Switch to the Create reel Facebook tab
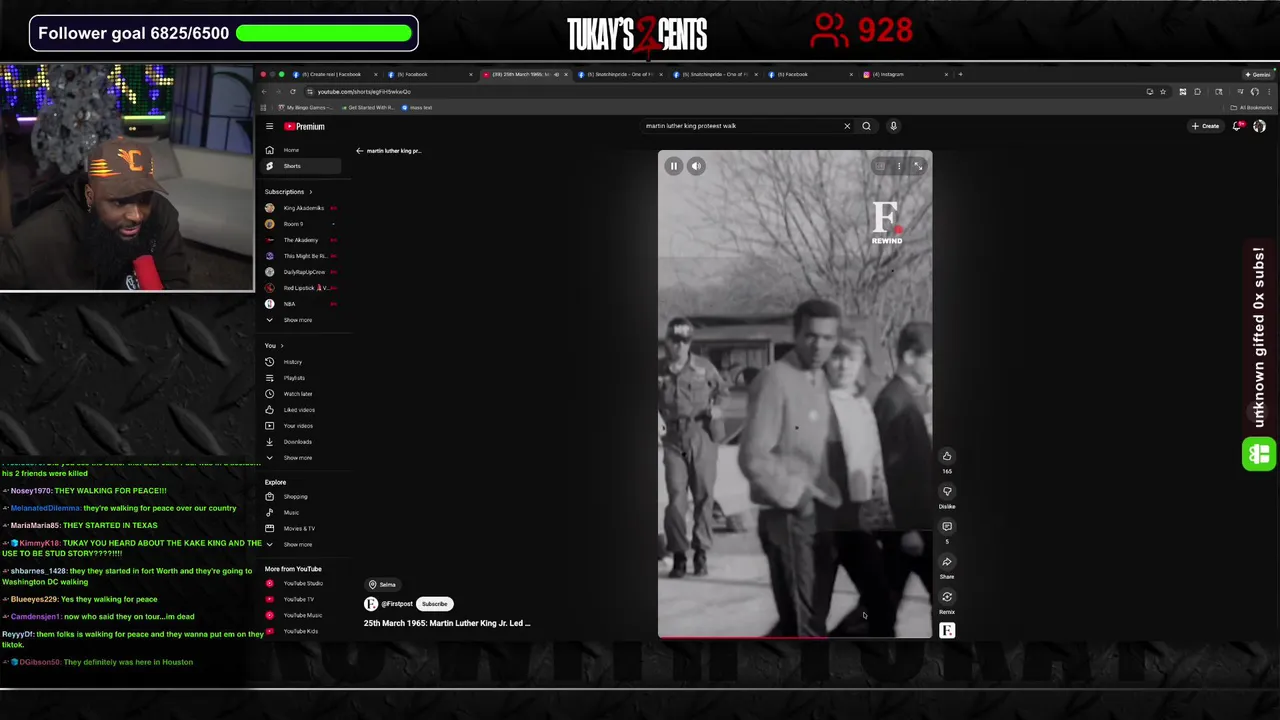This screenshot has width=1280, height=720. tap(334, 74)
